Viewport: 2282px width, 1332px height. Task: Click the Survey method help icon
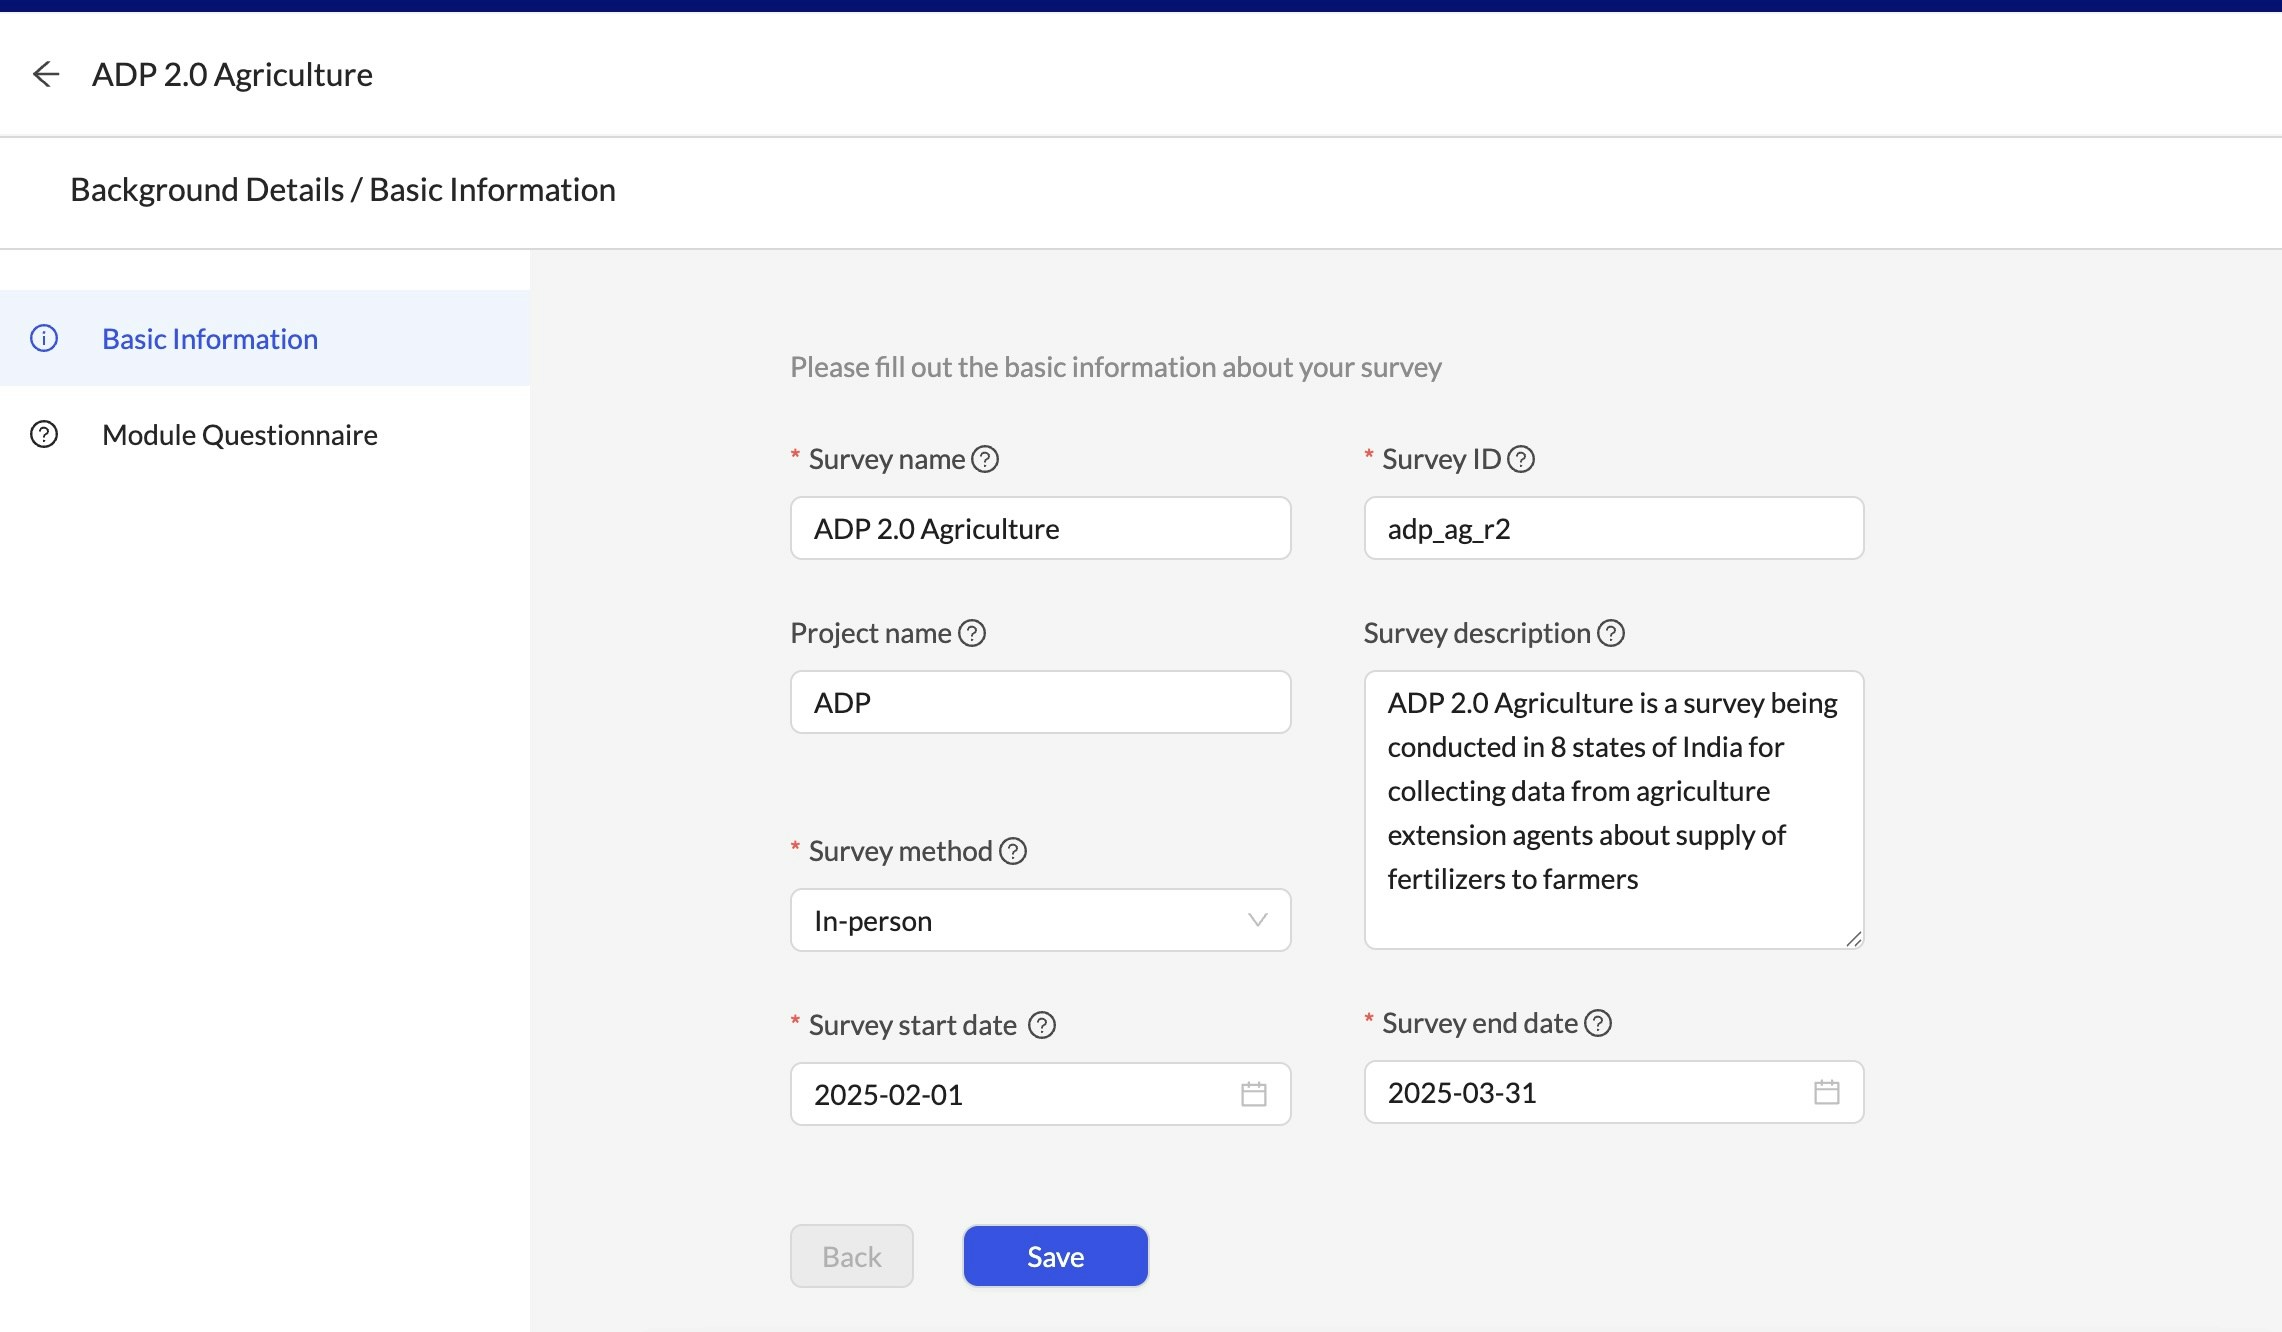(1013, 851)
